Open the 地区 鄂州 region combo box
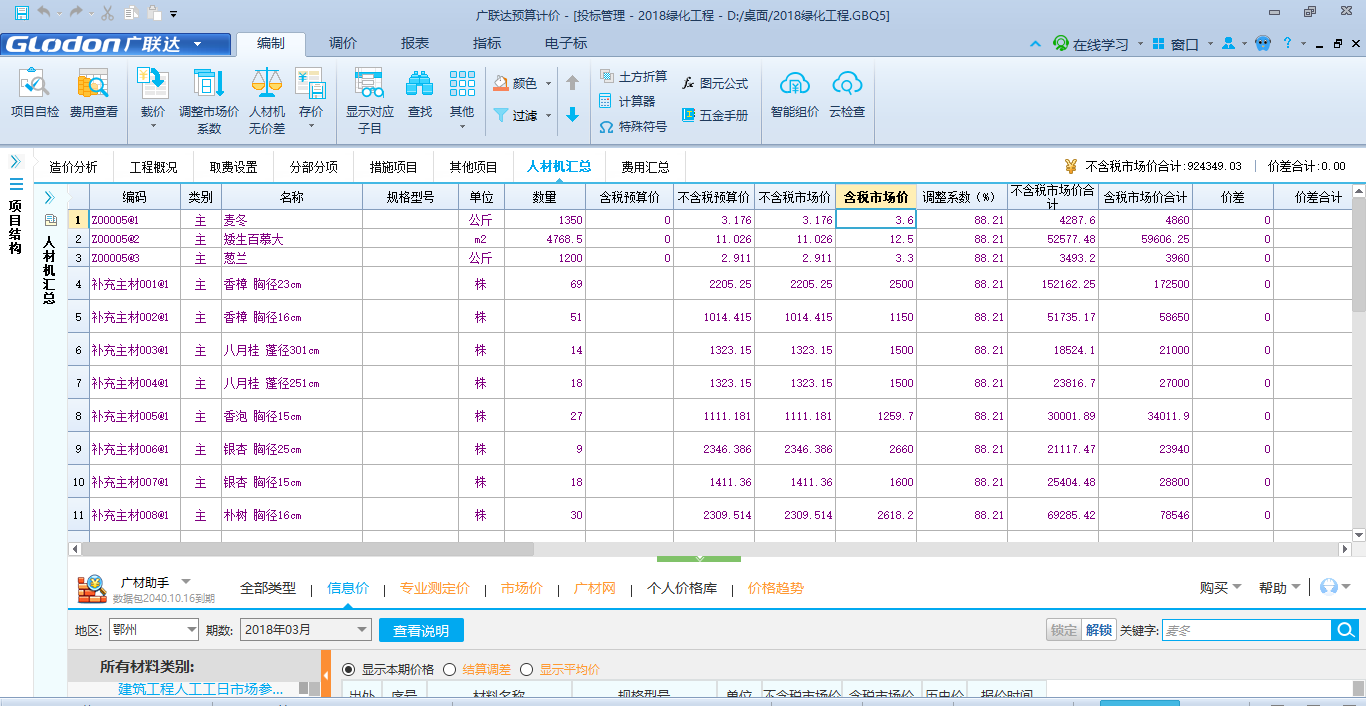The height and width of the screenshot is (706, 1366). [x=152, y=630]
